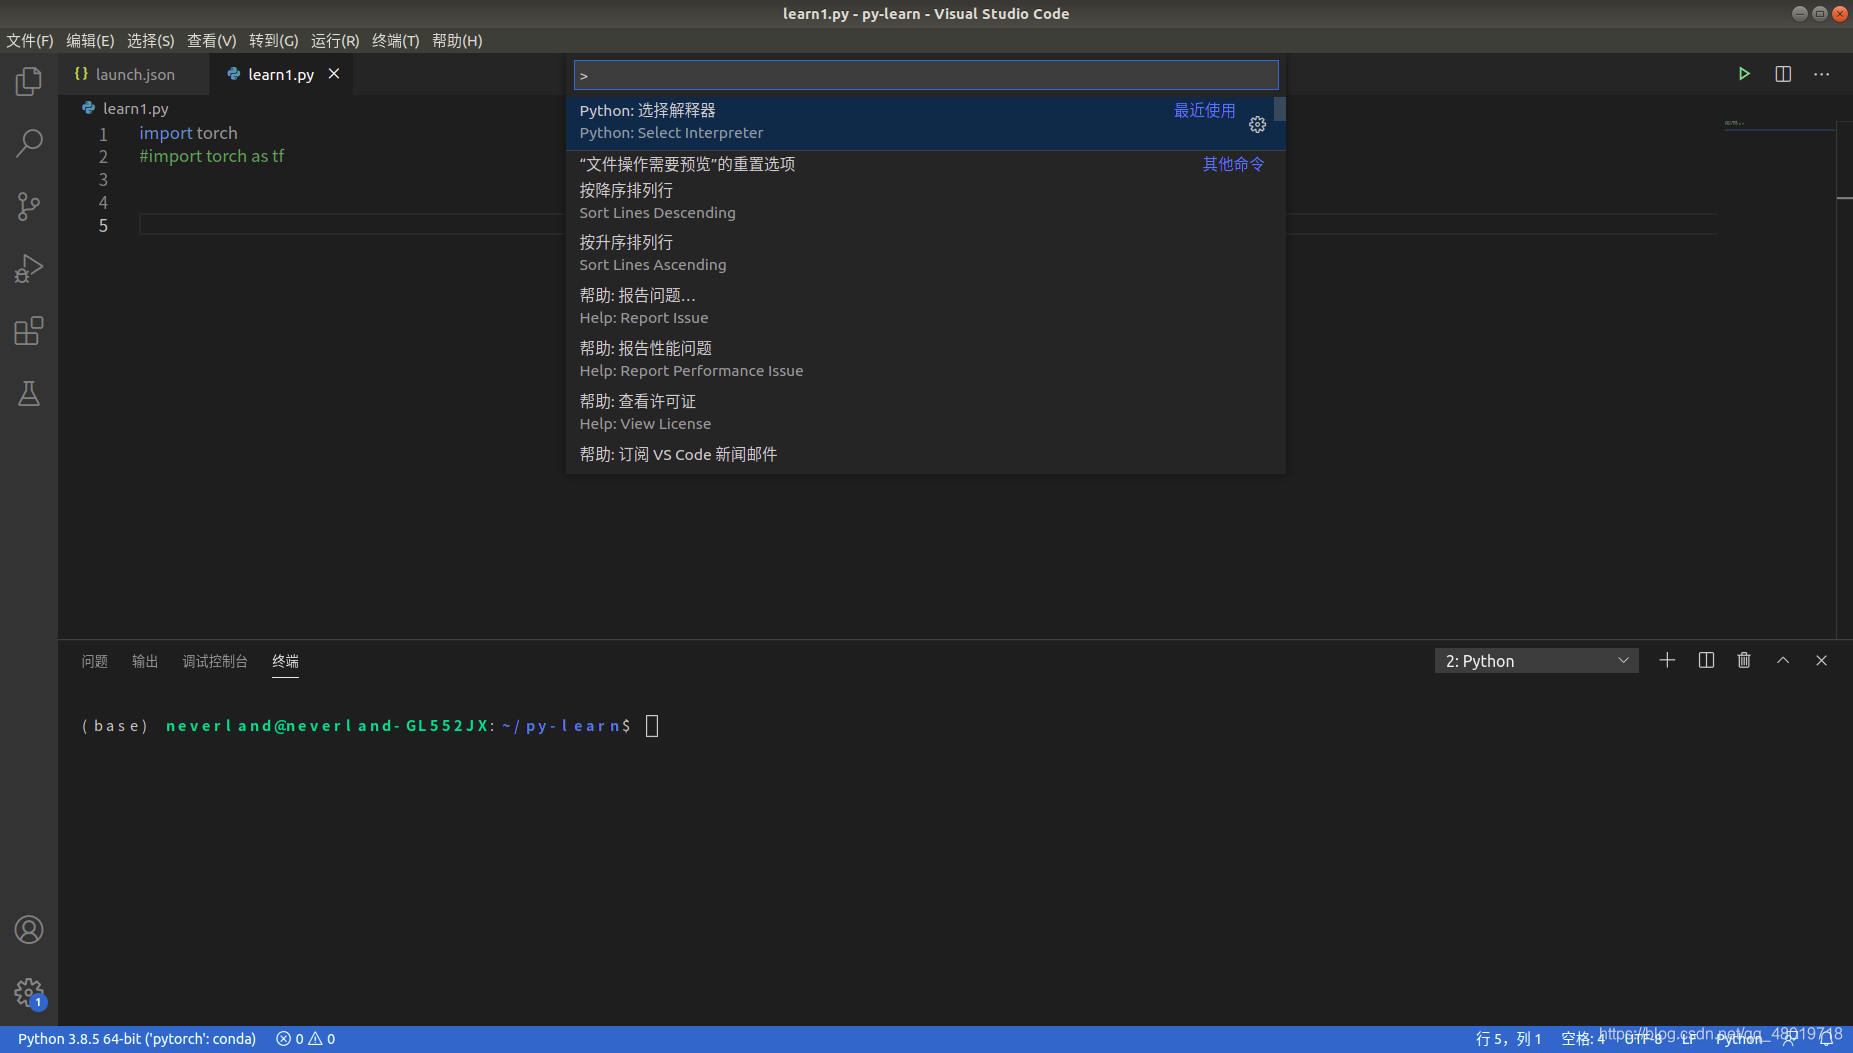Open the 查看(V) menu
1853x1053 pixels.
pos(212,40)
